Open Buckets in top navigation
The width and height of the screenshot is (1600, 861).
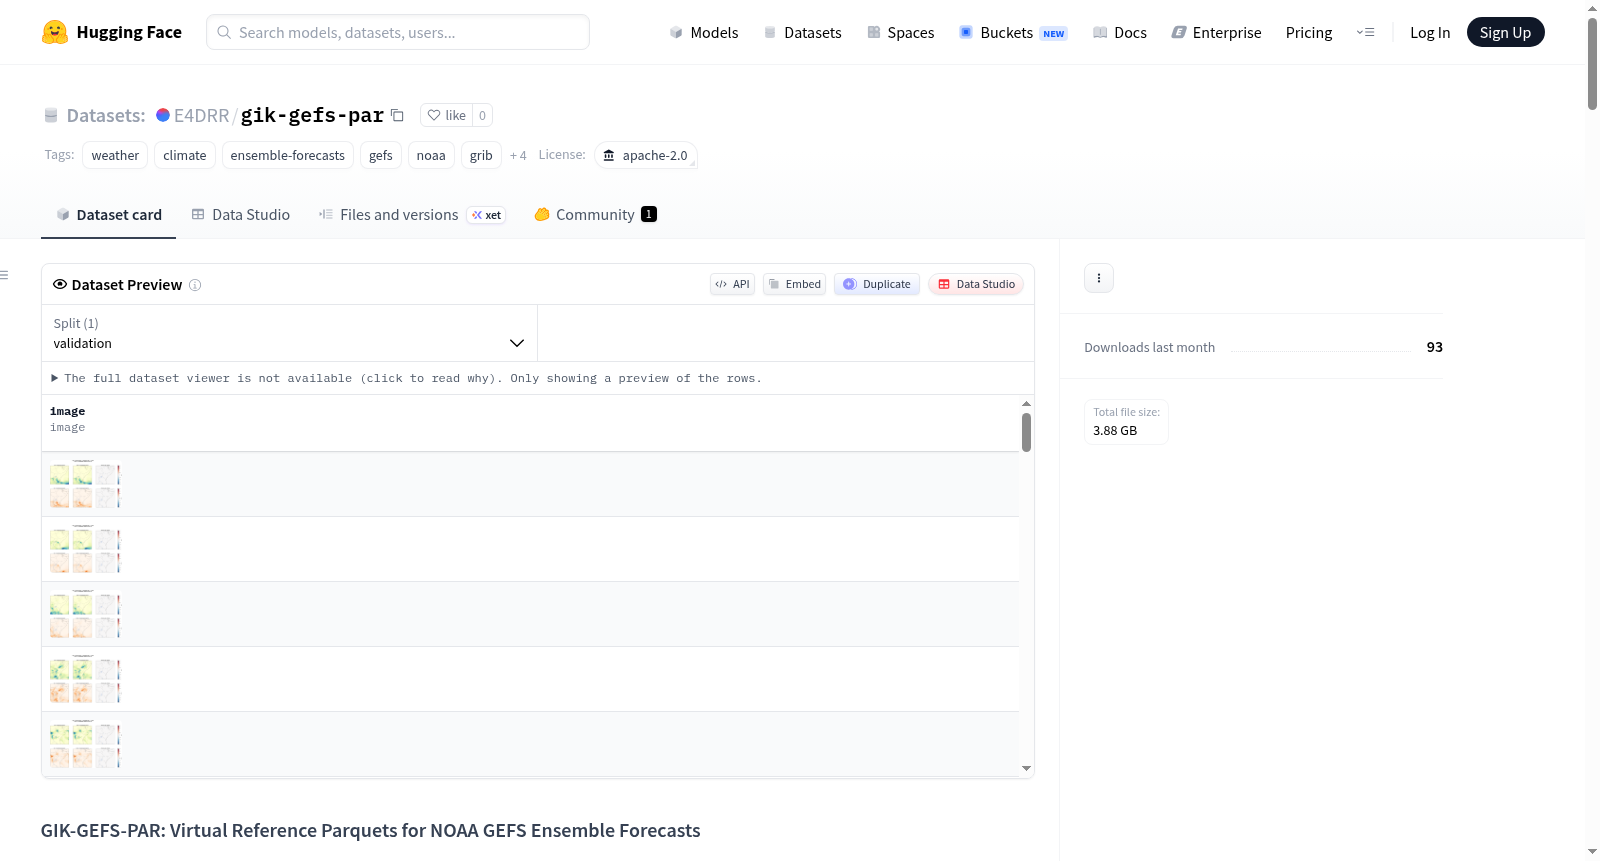tap(1013, 32)
